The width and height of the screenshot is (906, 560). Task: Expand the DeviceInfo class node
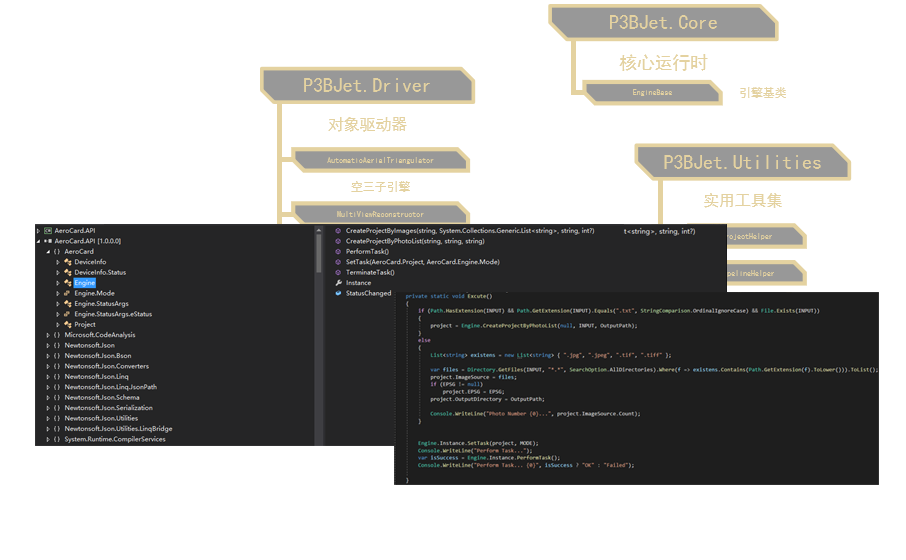tap(58, 262)
